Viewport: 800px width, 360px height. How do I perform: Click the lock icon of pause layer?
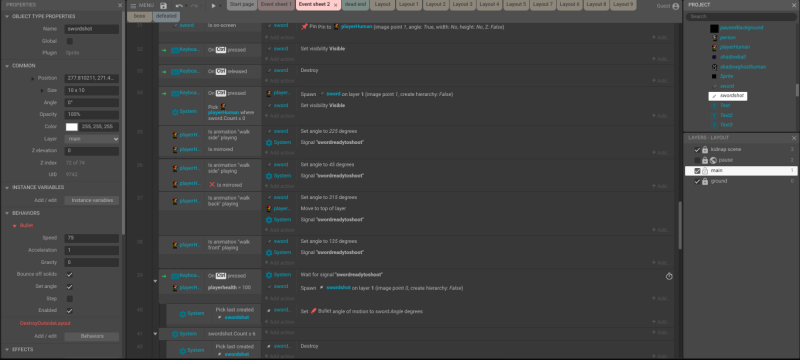tap(705, 160)
